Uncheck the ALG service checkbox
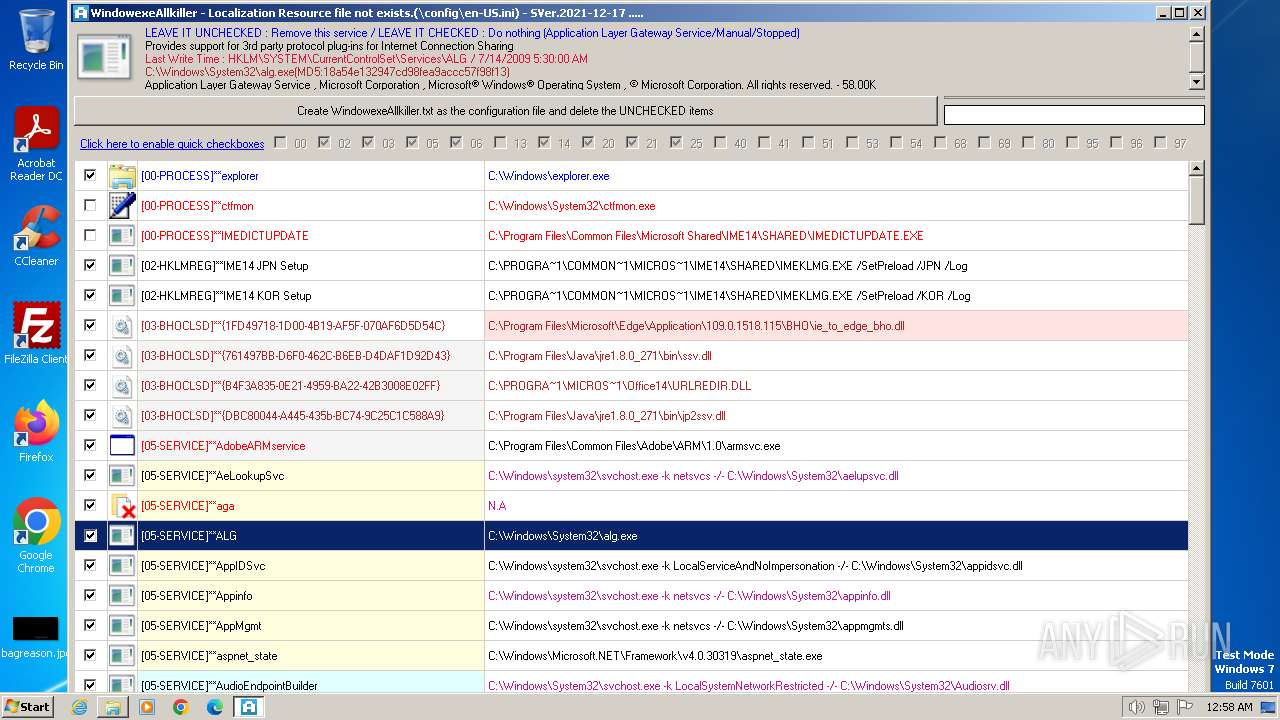Screen dimensions: 1280x720 90,535
